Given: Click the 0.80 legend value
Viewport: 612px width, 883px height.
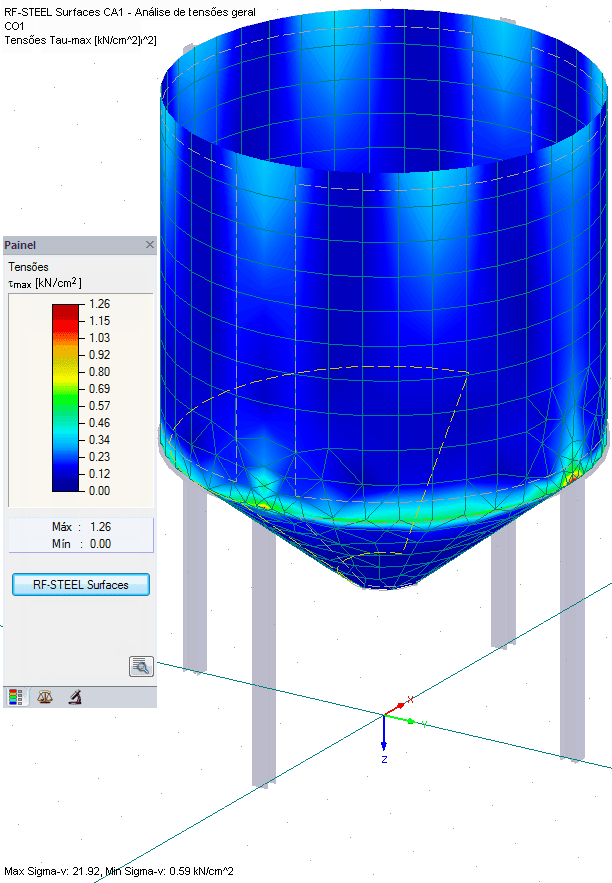Looking at the screenshot, I should click(x=100, y=372).
